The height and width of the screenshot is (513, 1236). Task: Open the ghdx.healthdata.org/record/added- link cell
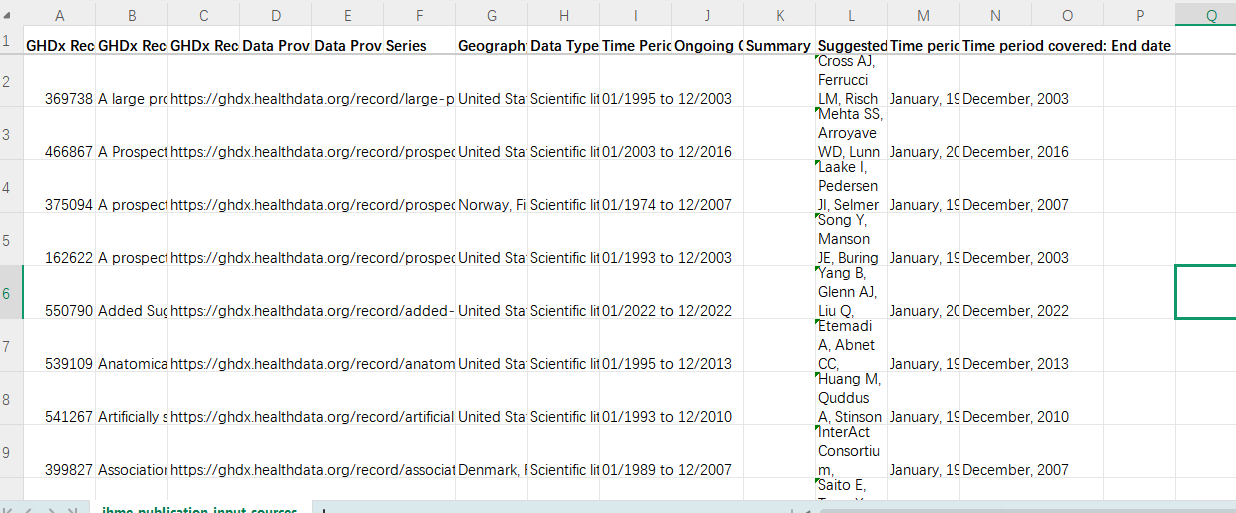pos(312,310)
